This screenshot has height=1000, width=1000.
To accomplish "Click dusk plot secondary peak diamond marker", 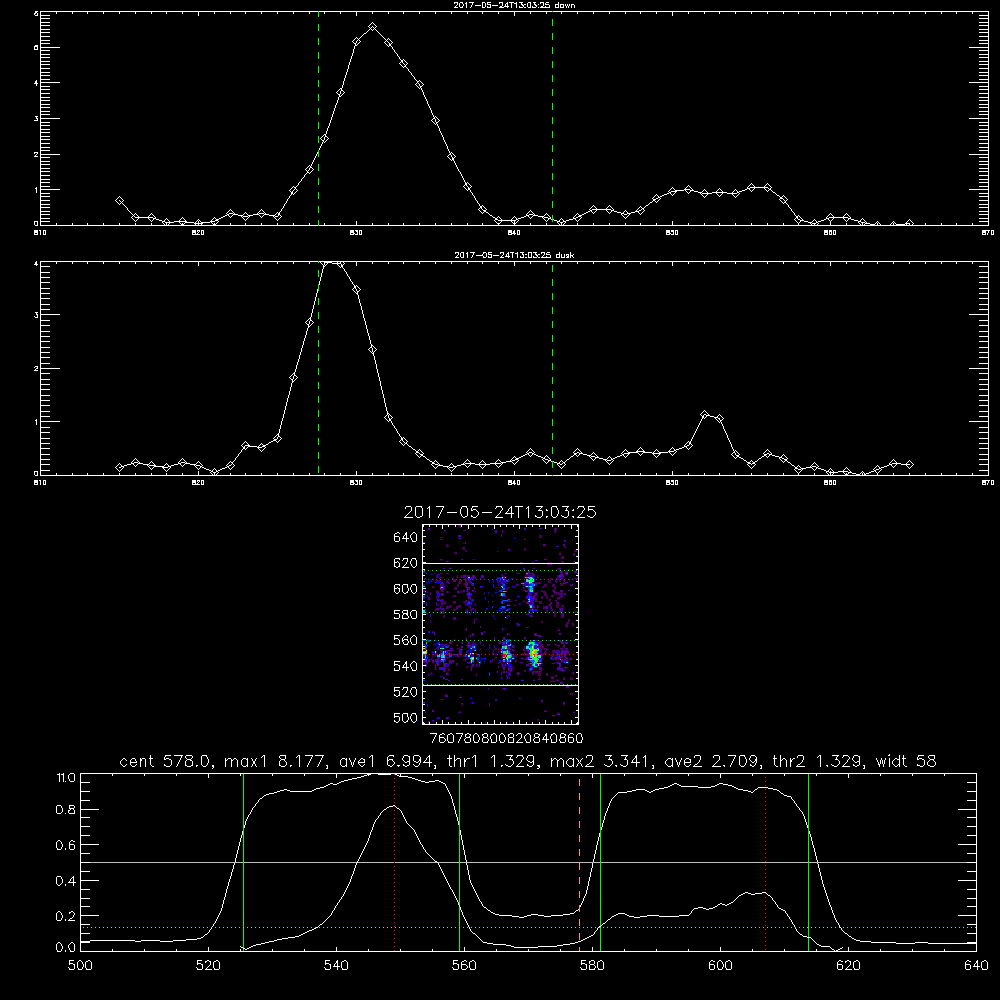I will pos(705,415).
